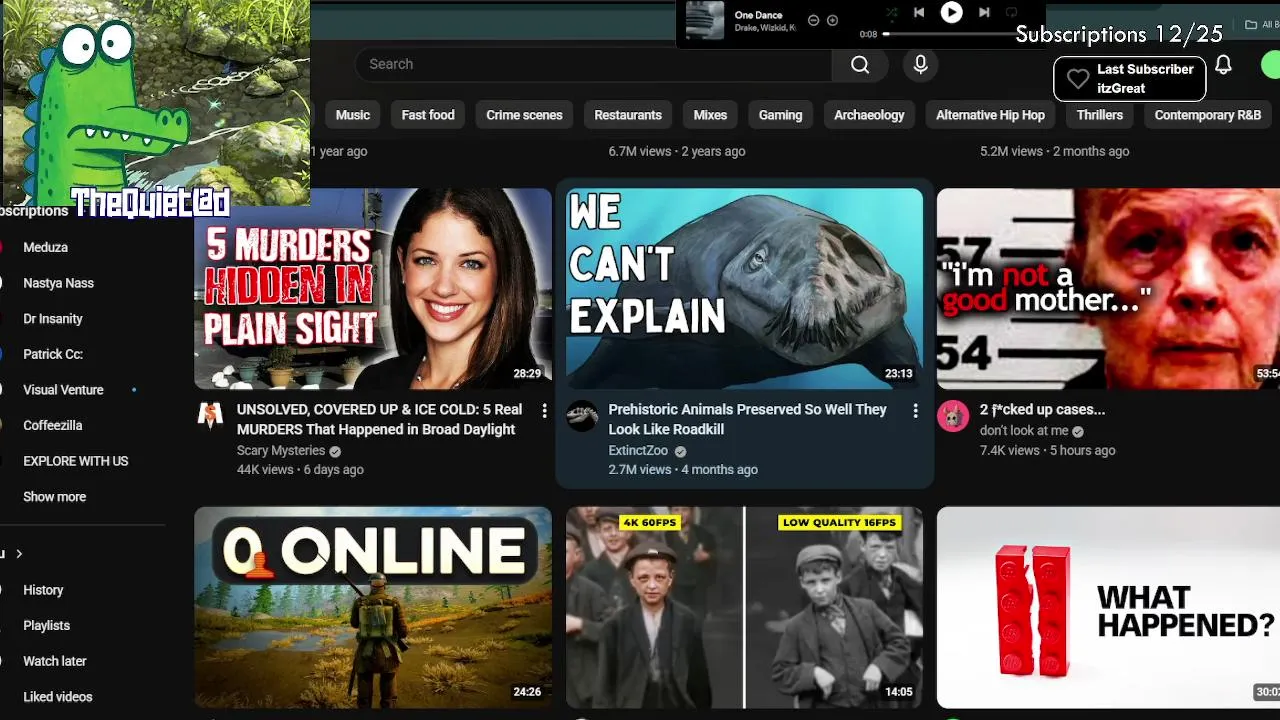The image size is (1280, 720).
Task: Seek in the One Dance progress bar
Action: point(950,34)
